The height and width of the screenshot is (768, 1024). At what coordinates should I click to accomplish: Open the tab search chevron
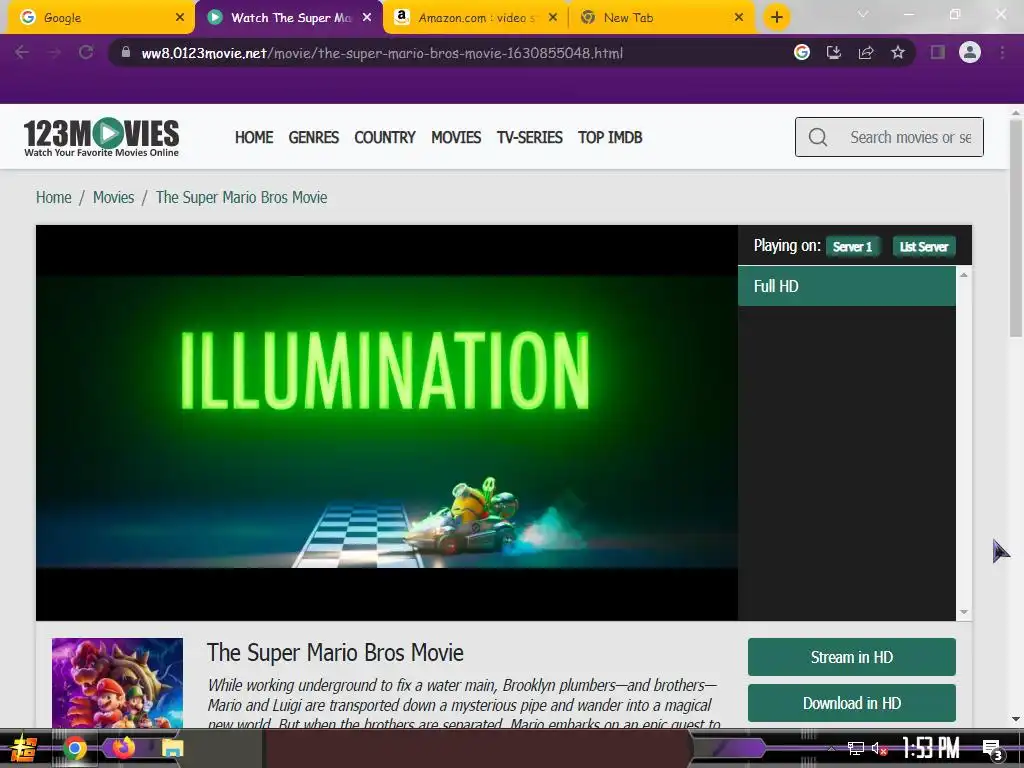[x=863, y=14]
